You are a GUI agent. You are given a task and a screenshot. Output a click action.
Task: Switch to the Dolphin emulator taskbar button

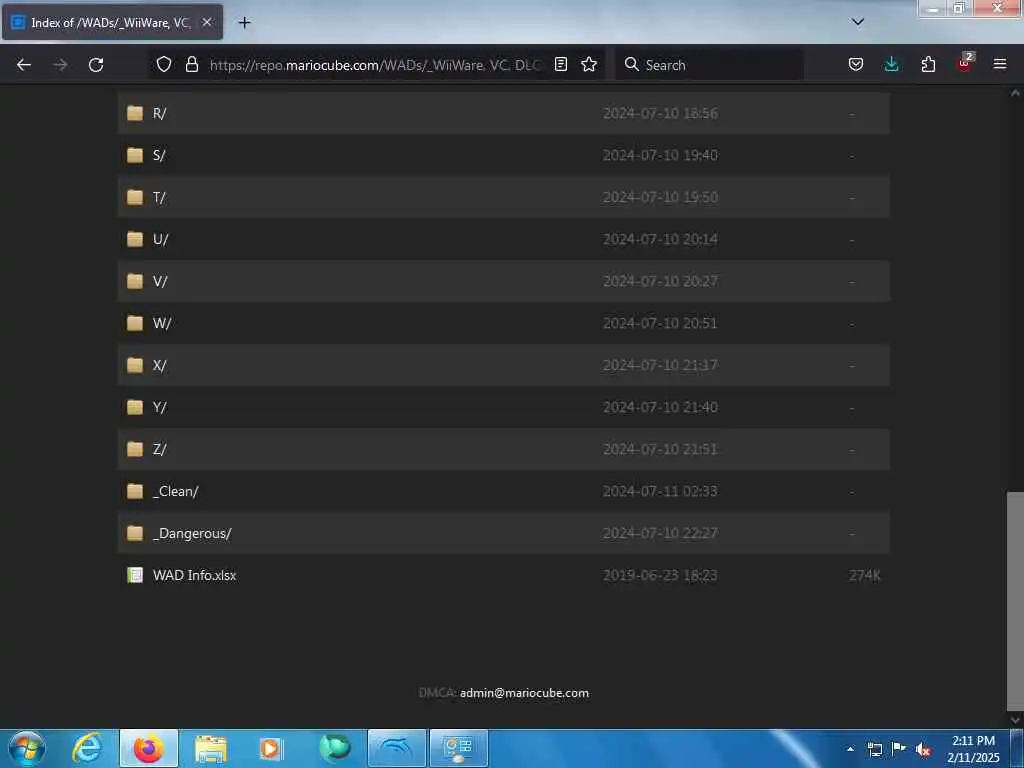(397, 748)
